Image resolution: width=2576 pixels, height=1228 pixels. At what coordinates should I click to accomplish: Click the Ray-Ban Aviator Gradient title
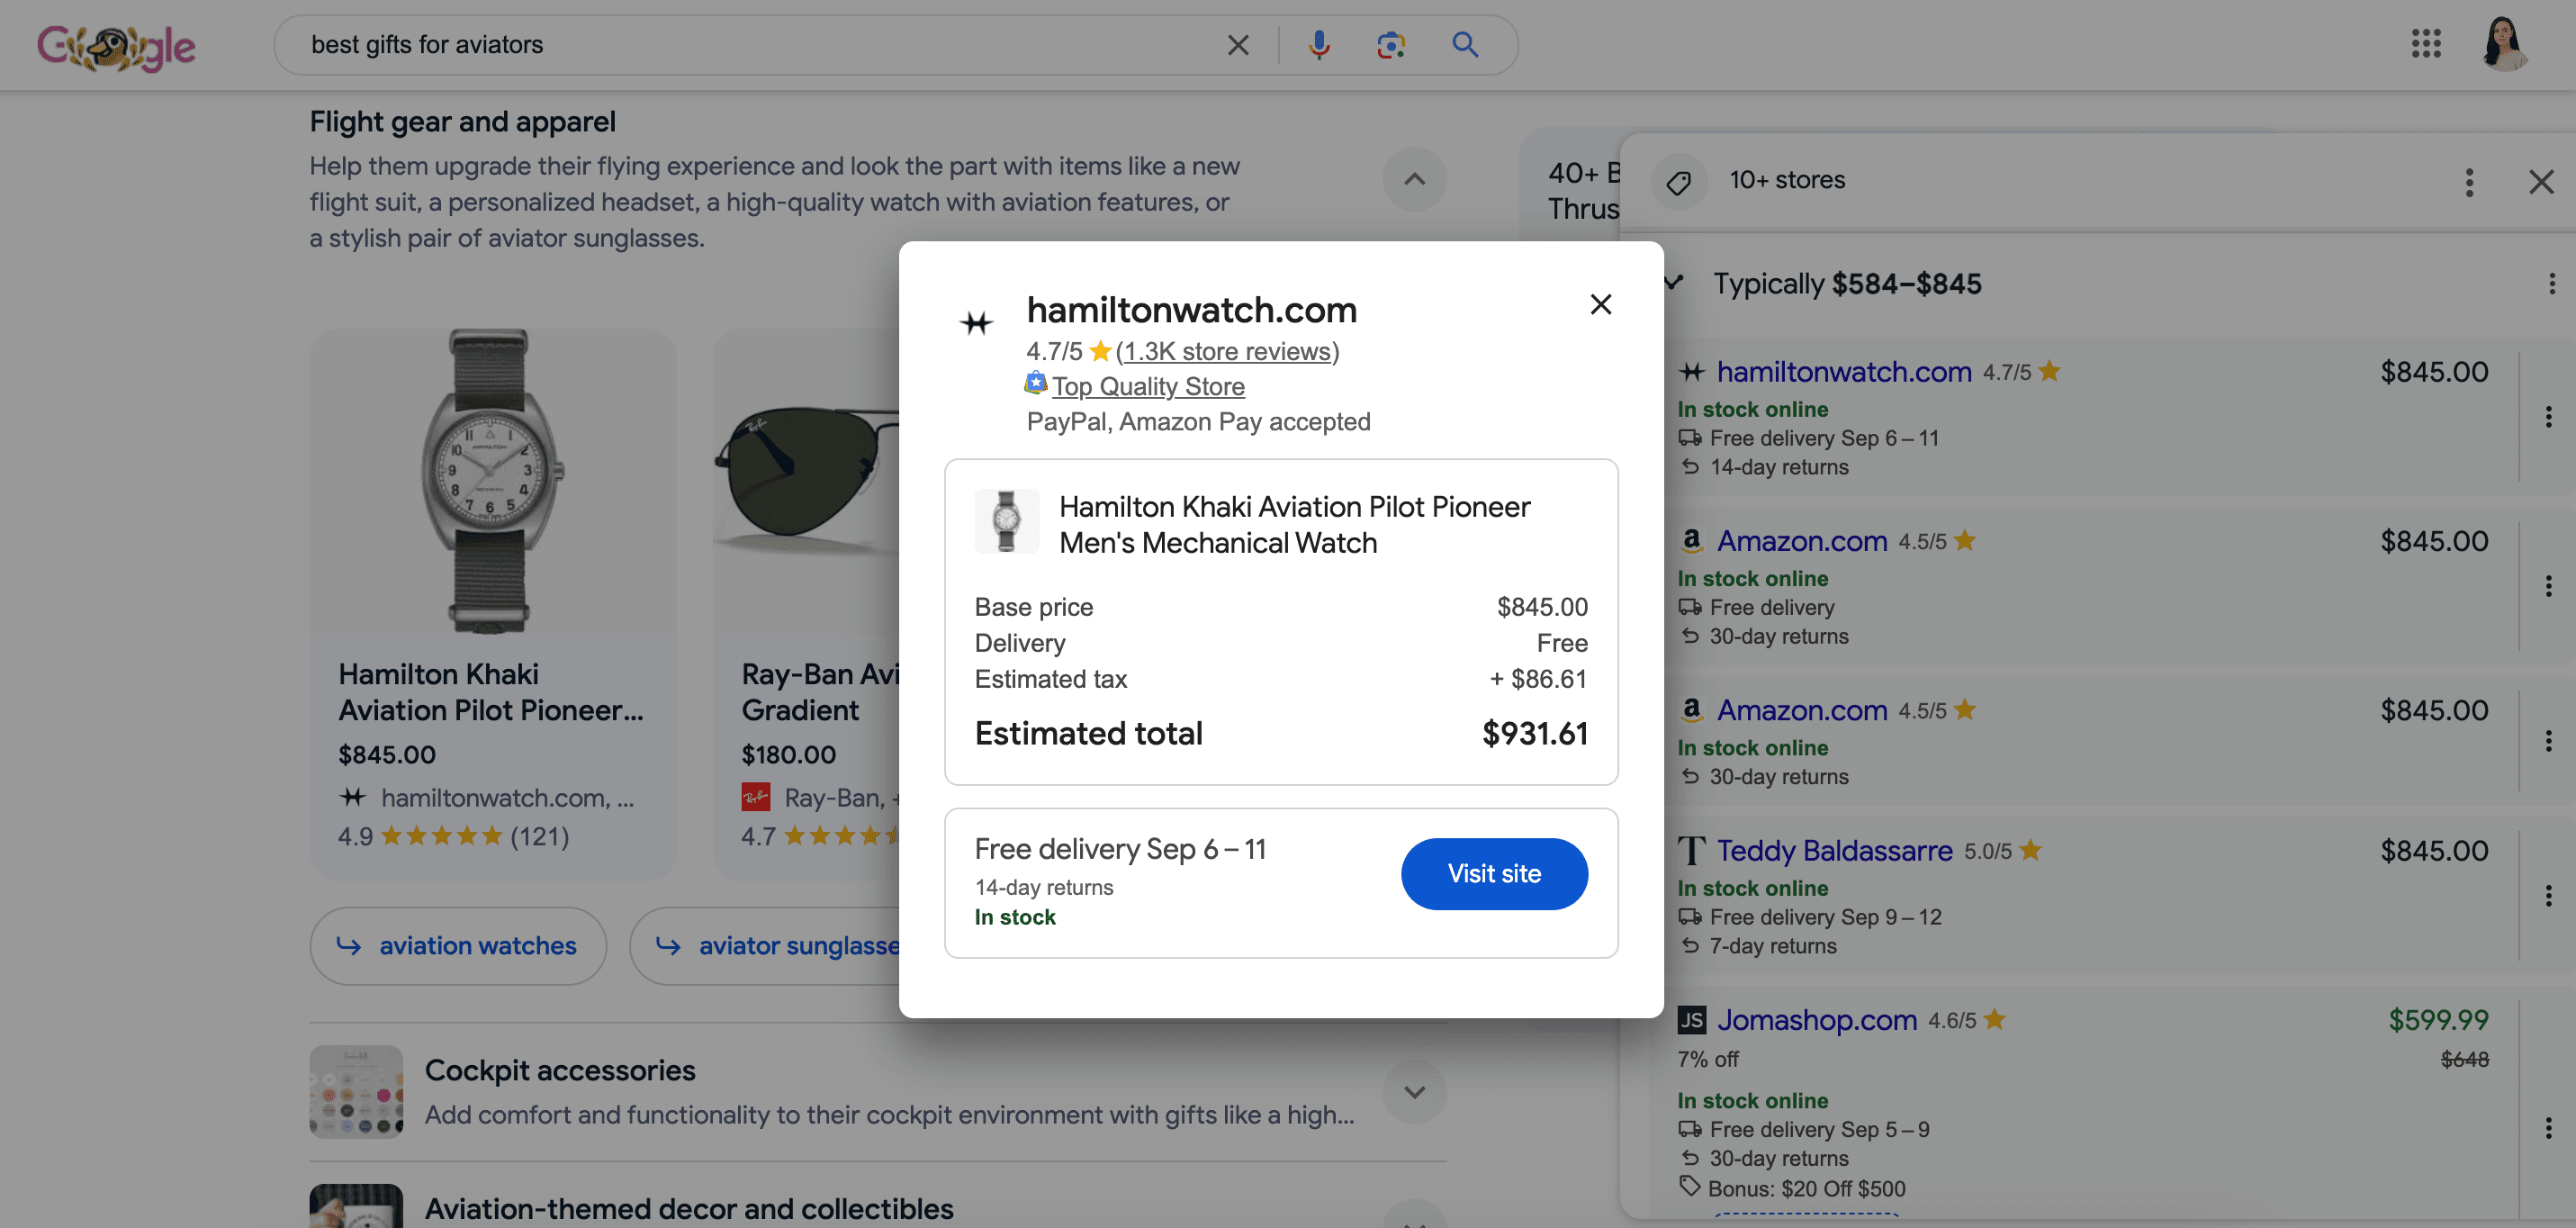pyautogui.click(x=820, y=692)
